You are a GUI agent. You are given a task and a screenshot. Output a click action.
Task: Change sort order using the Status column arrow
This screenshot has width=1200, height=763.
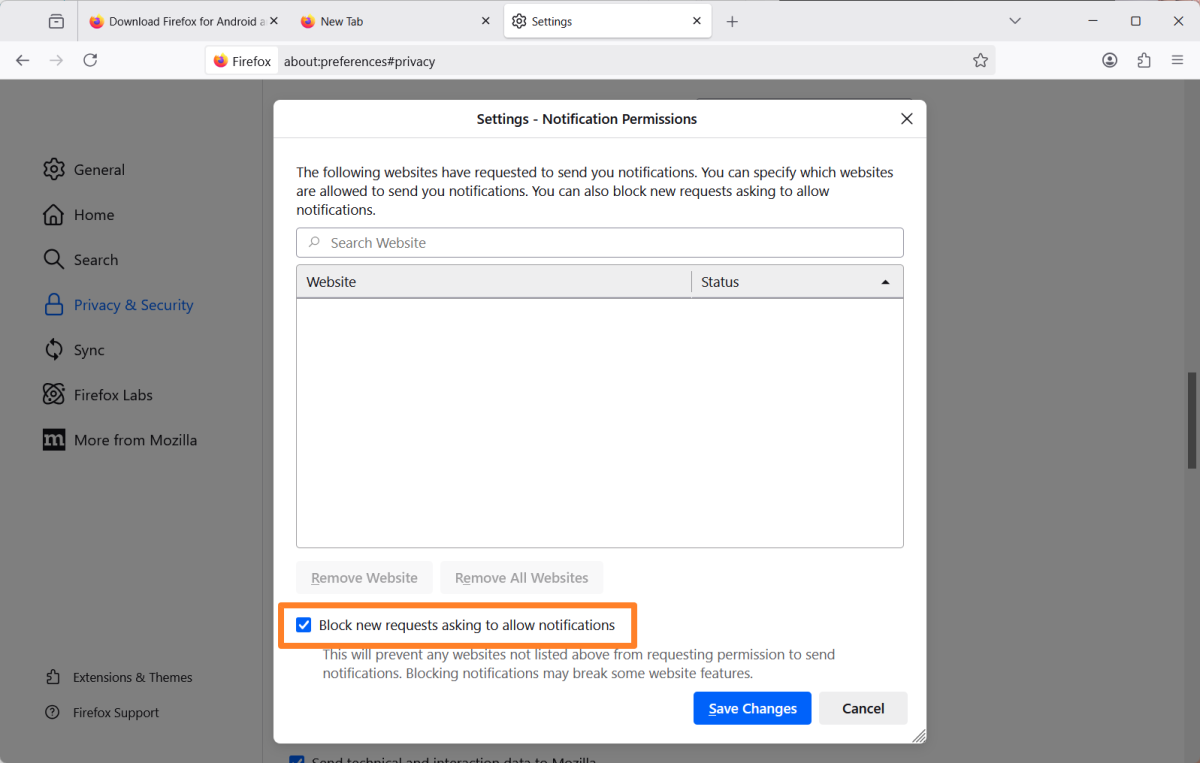pyautogui.click(x=885, y=281)
